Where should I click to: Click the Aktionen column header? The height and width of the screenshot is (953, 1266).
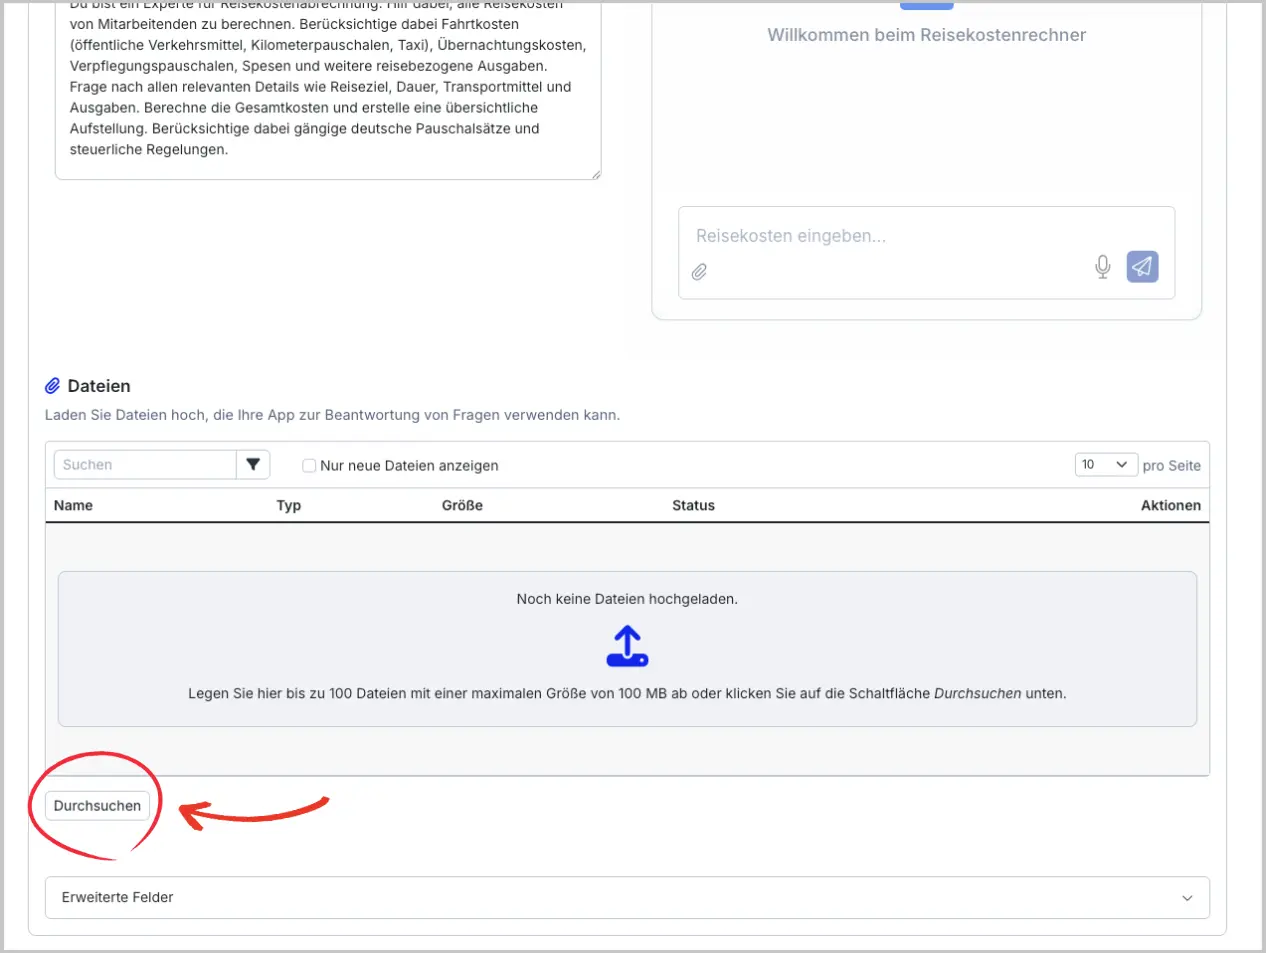click(1170, 506)
